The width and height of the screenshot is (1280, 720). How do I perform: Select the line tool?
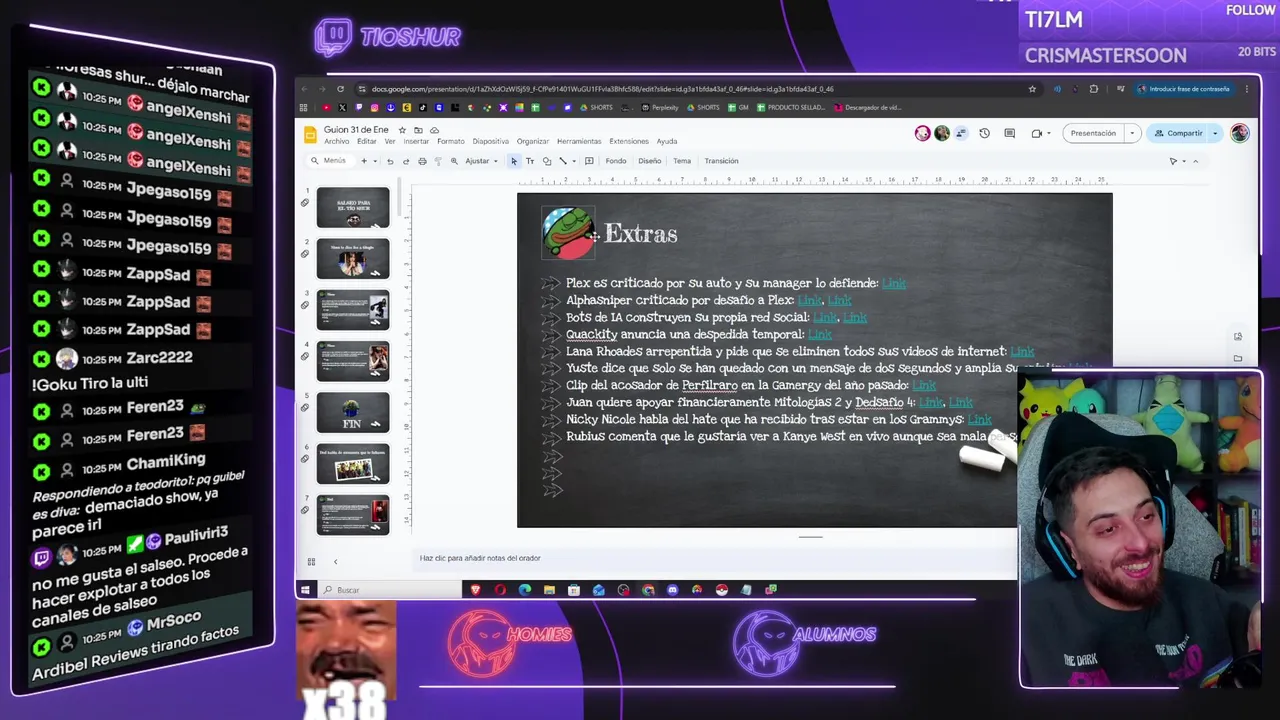point(562,161)
